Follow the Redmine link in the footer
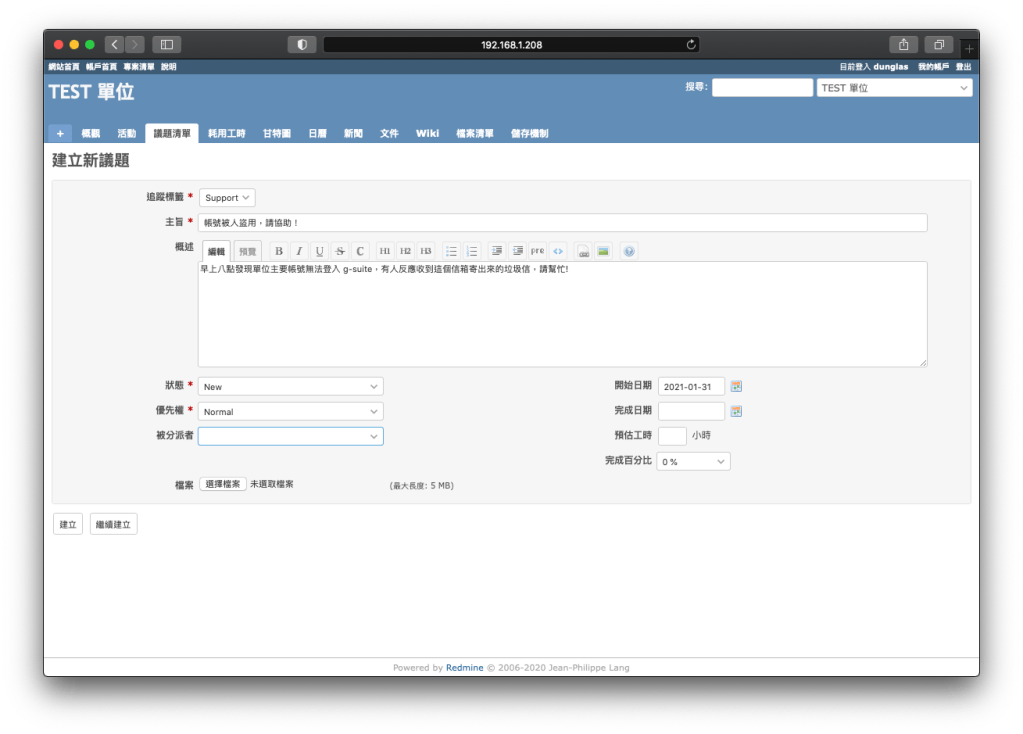This screenshot has width=1023, height=734. point(464,668)
